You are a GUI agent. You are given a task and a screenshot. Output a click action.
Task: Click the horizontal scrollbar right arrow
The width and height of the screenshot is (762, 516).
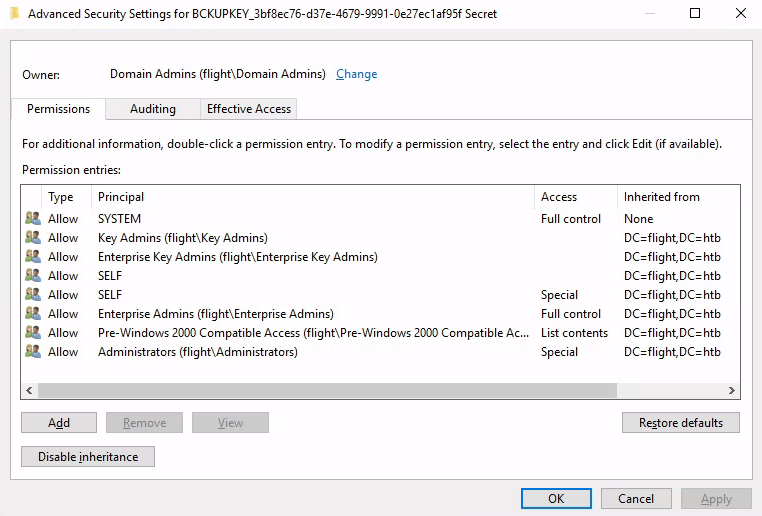[732, 390]
